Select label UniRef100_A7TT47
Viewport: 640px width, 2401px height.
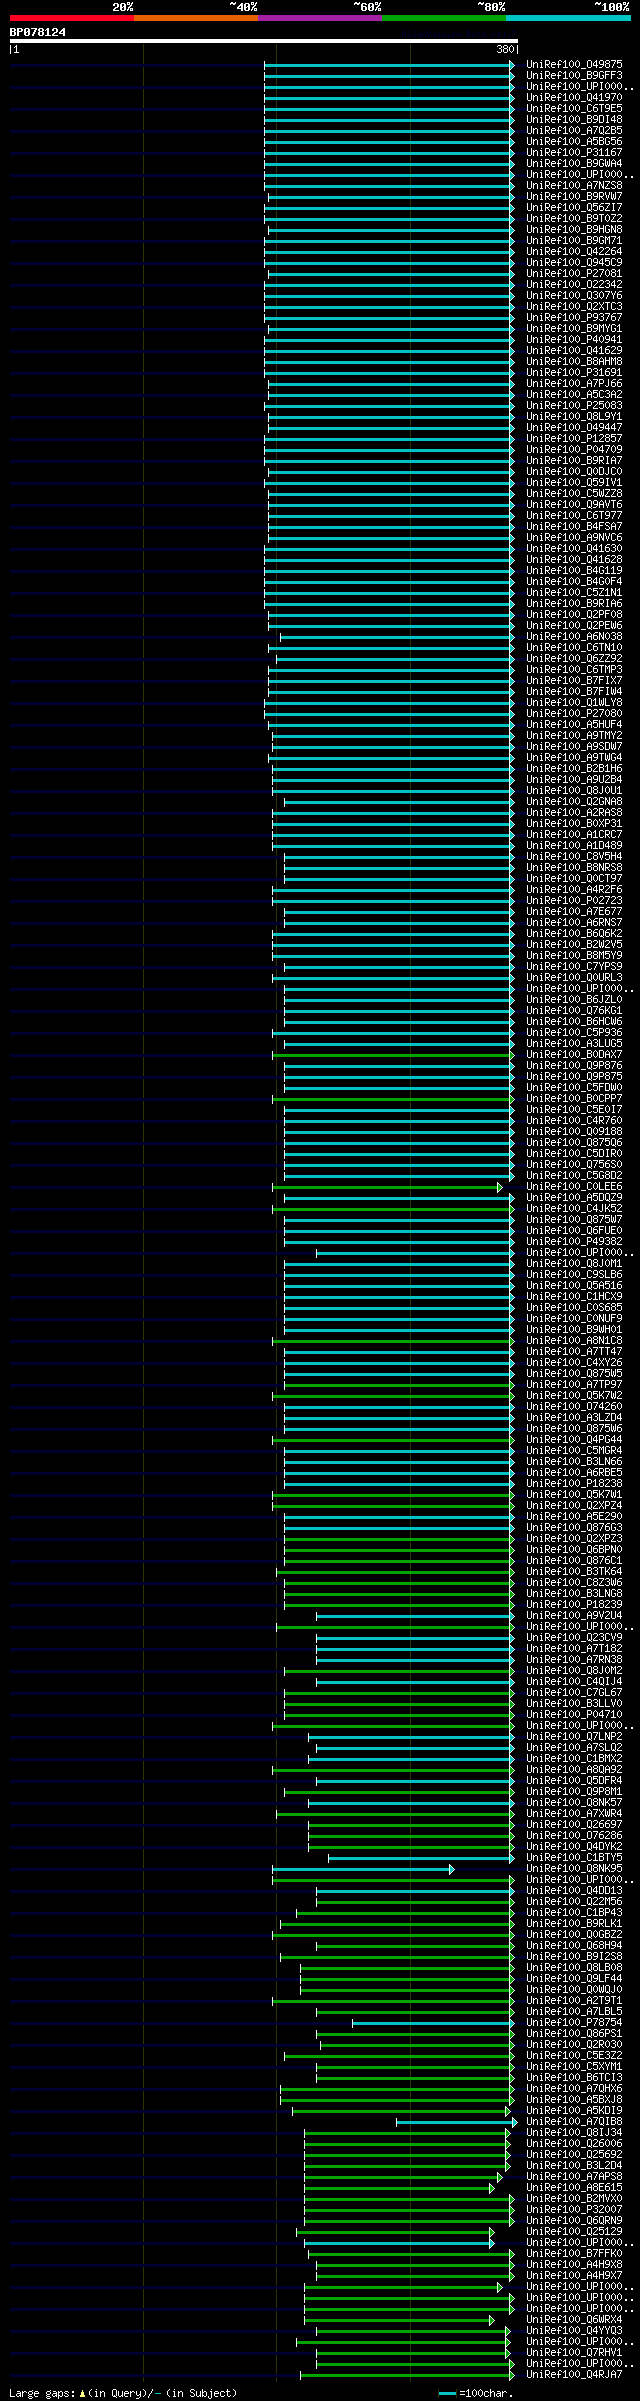pos(574,1351)
